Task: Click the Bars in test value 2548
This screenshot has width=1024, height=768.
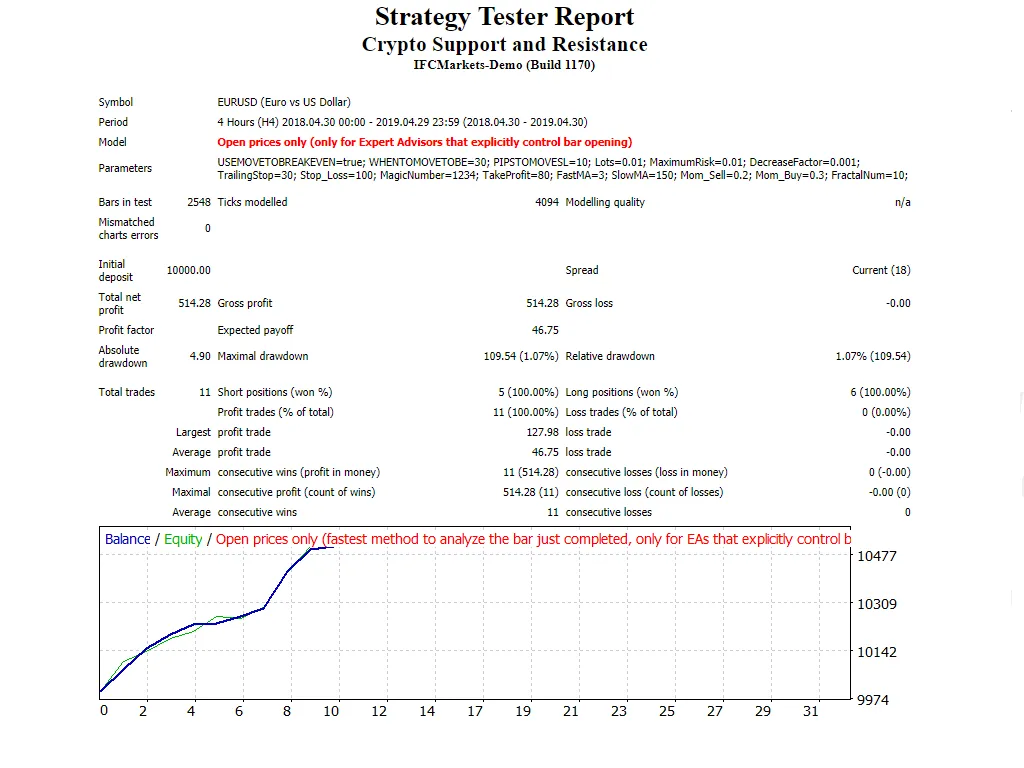Action: click(200, 201)
